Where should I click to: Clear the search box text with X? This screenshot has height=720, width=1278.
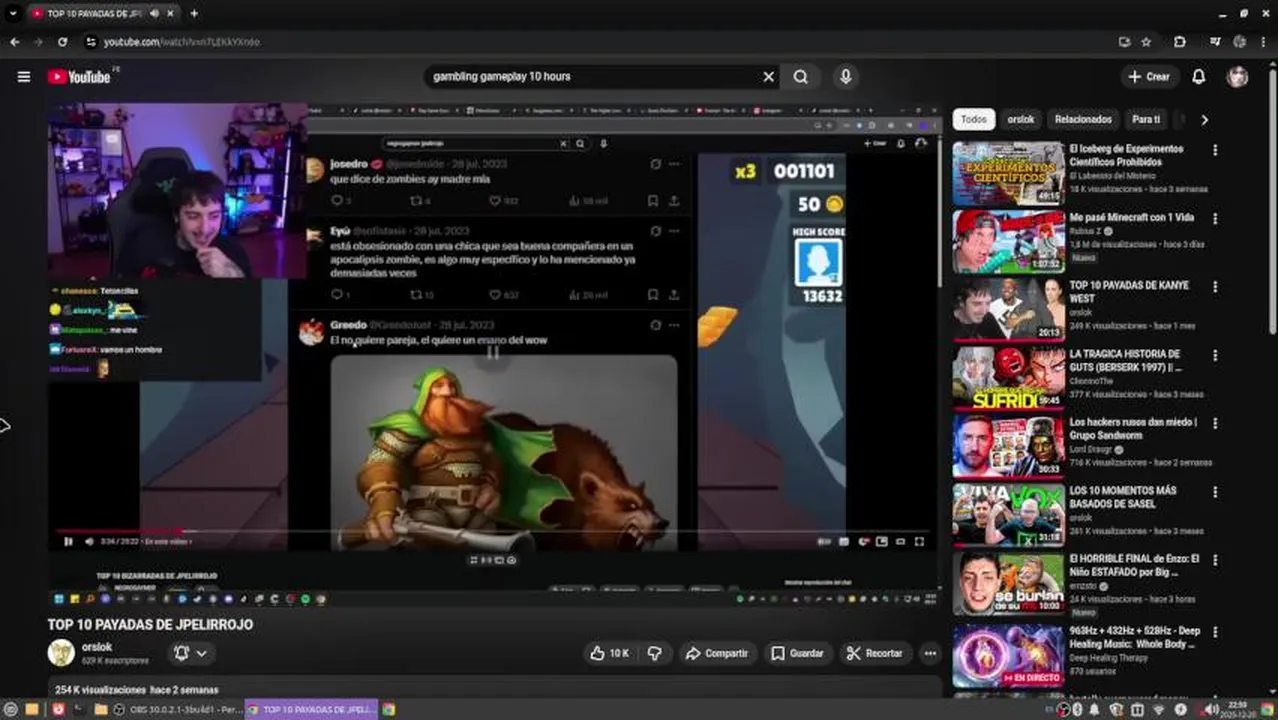point(768,77)
